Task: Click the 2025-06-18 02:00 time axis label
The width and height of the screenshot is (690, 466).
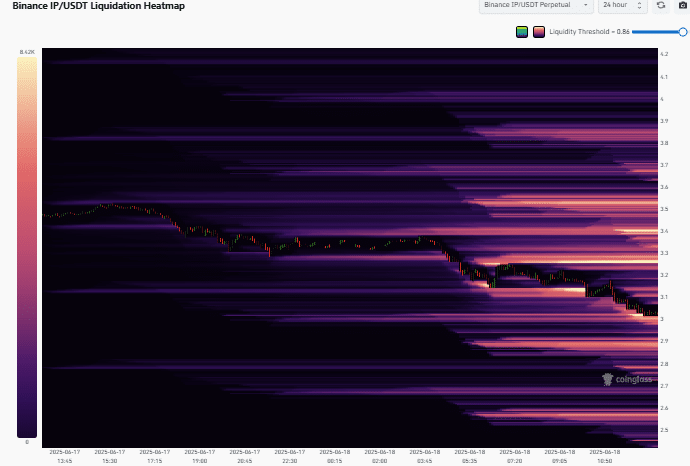Action: [x=379, y=456]
